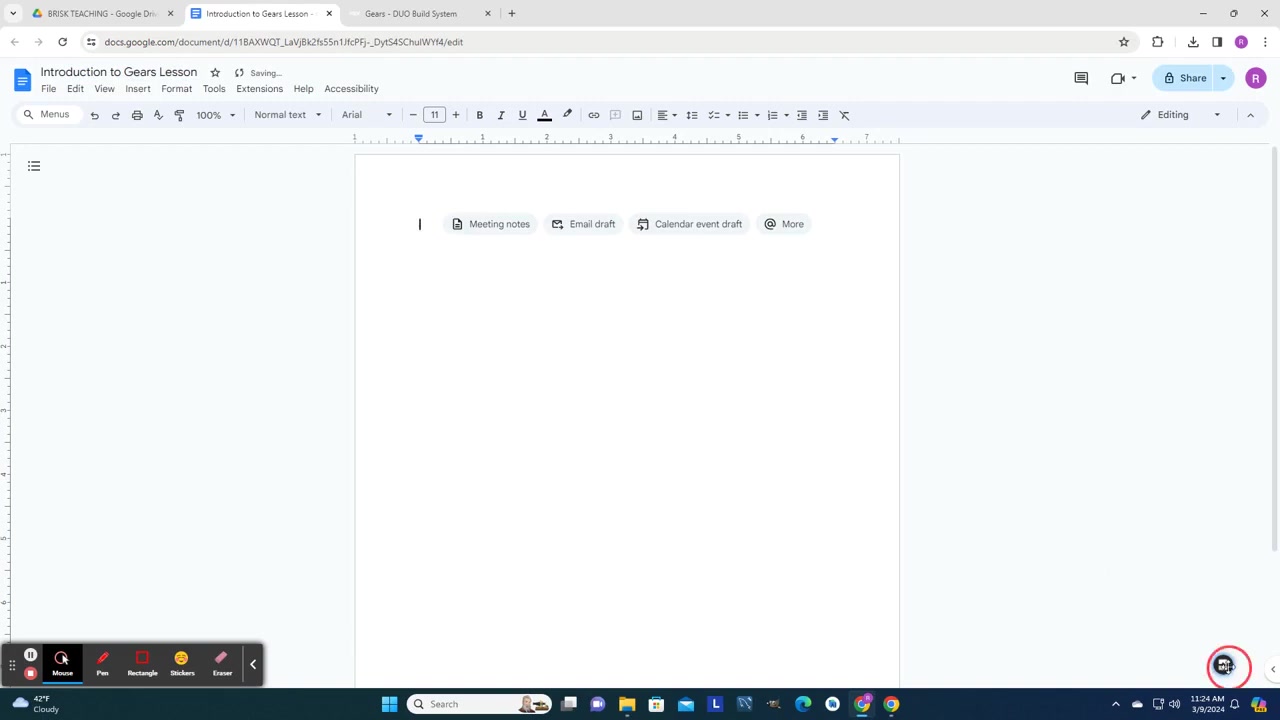The width and height of the screenshot is (1280, 720).
Task: Select the Rectangle annotation tool
Action: (x=142, y=664)
